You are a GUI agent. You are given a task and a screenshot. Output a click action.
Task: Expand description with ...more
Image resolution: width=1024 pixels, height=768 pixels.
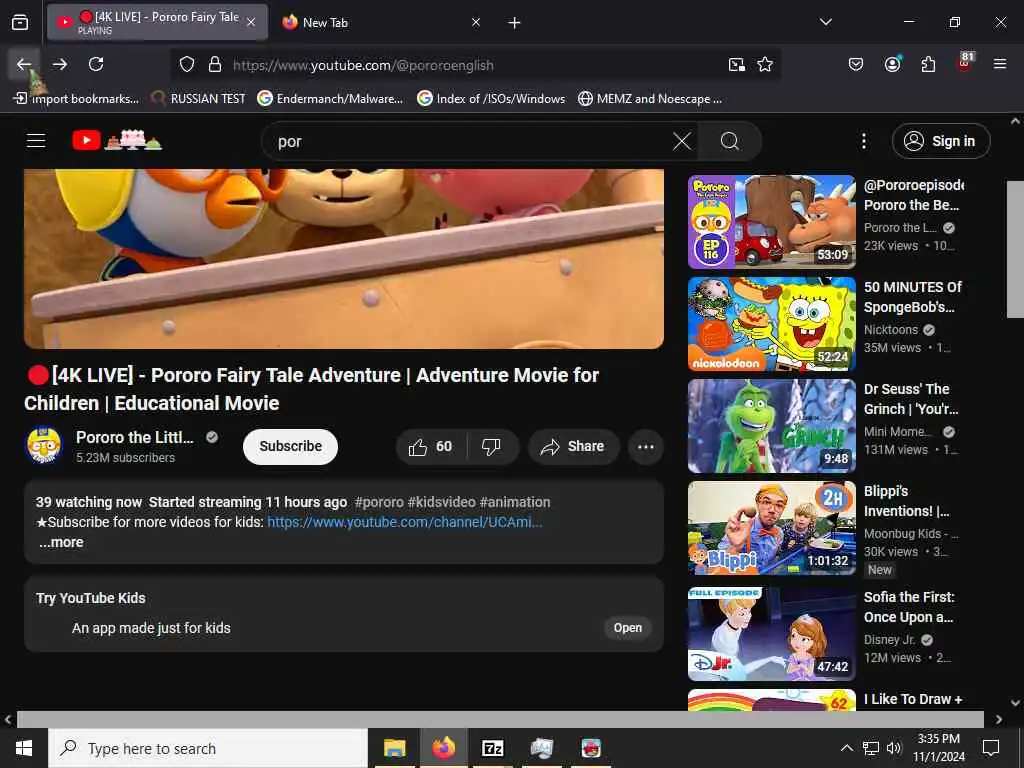click(61, 542)
